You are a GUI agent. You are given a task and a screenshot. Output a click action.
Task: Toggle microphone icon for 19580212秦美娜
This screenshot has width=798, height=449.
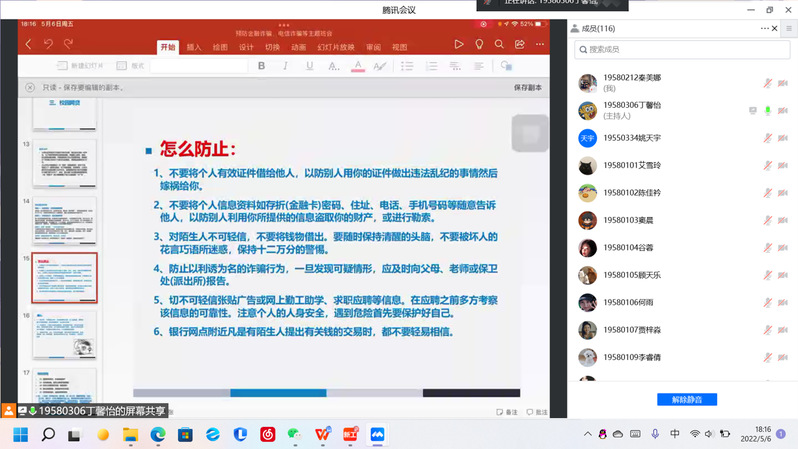767,83
